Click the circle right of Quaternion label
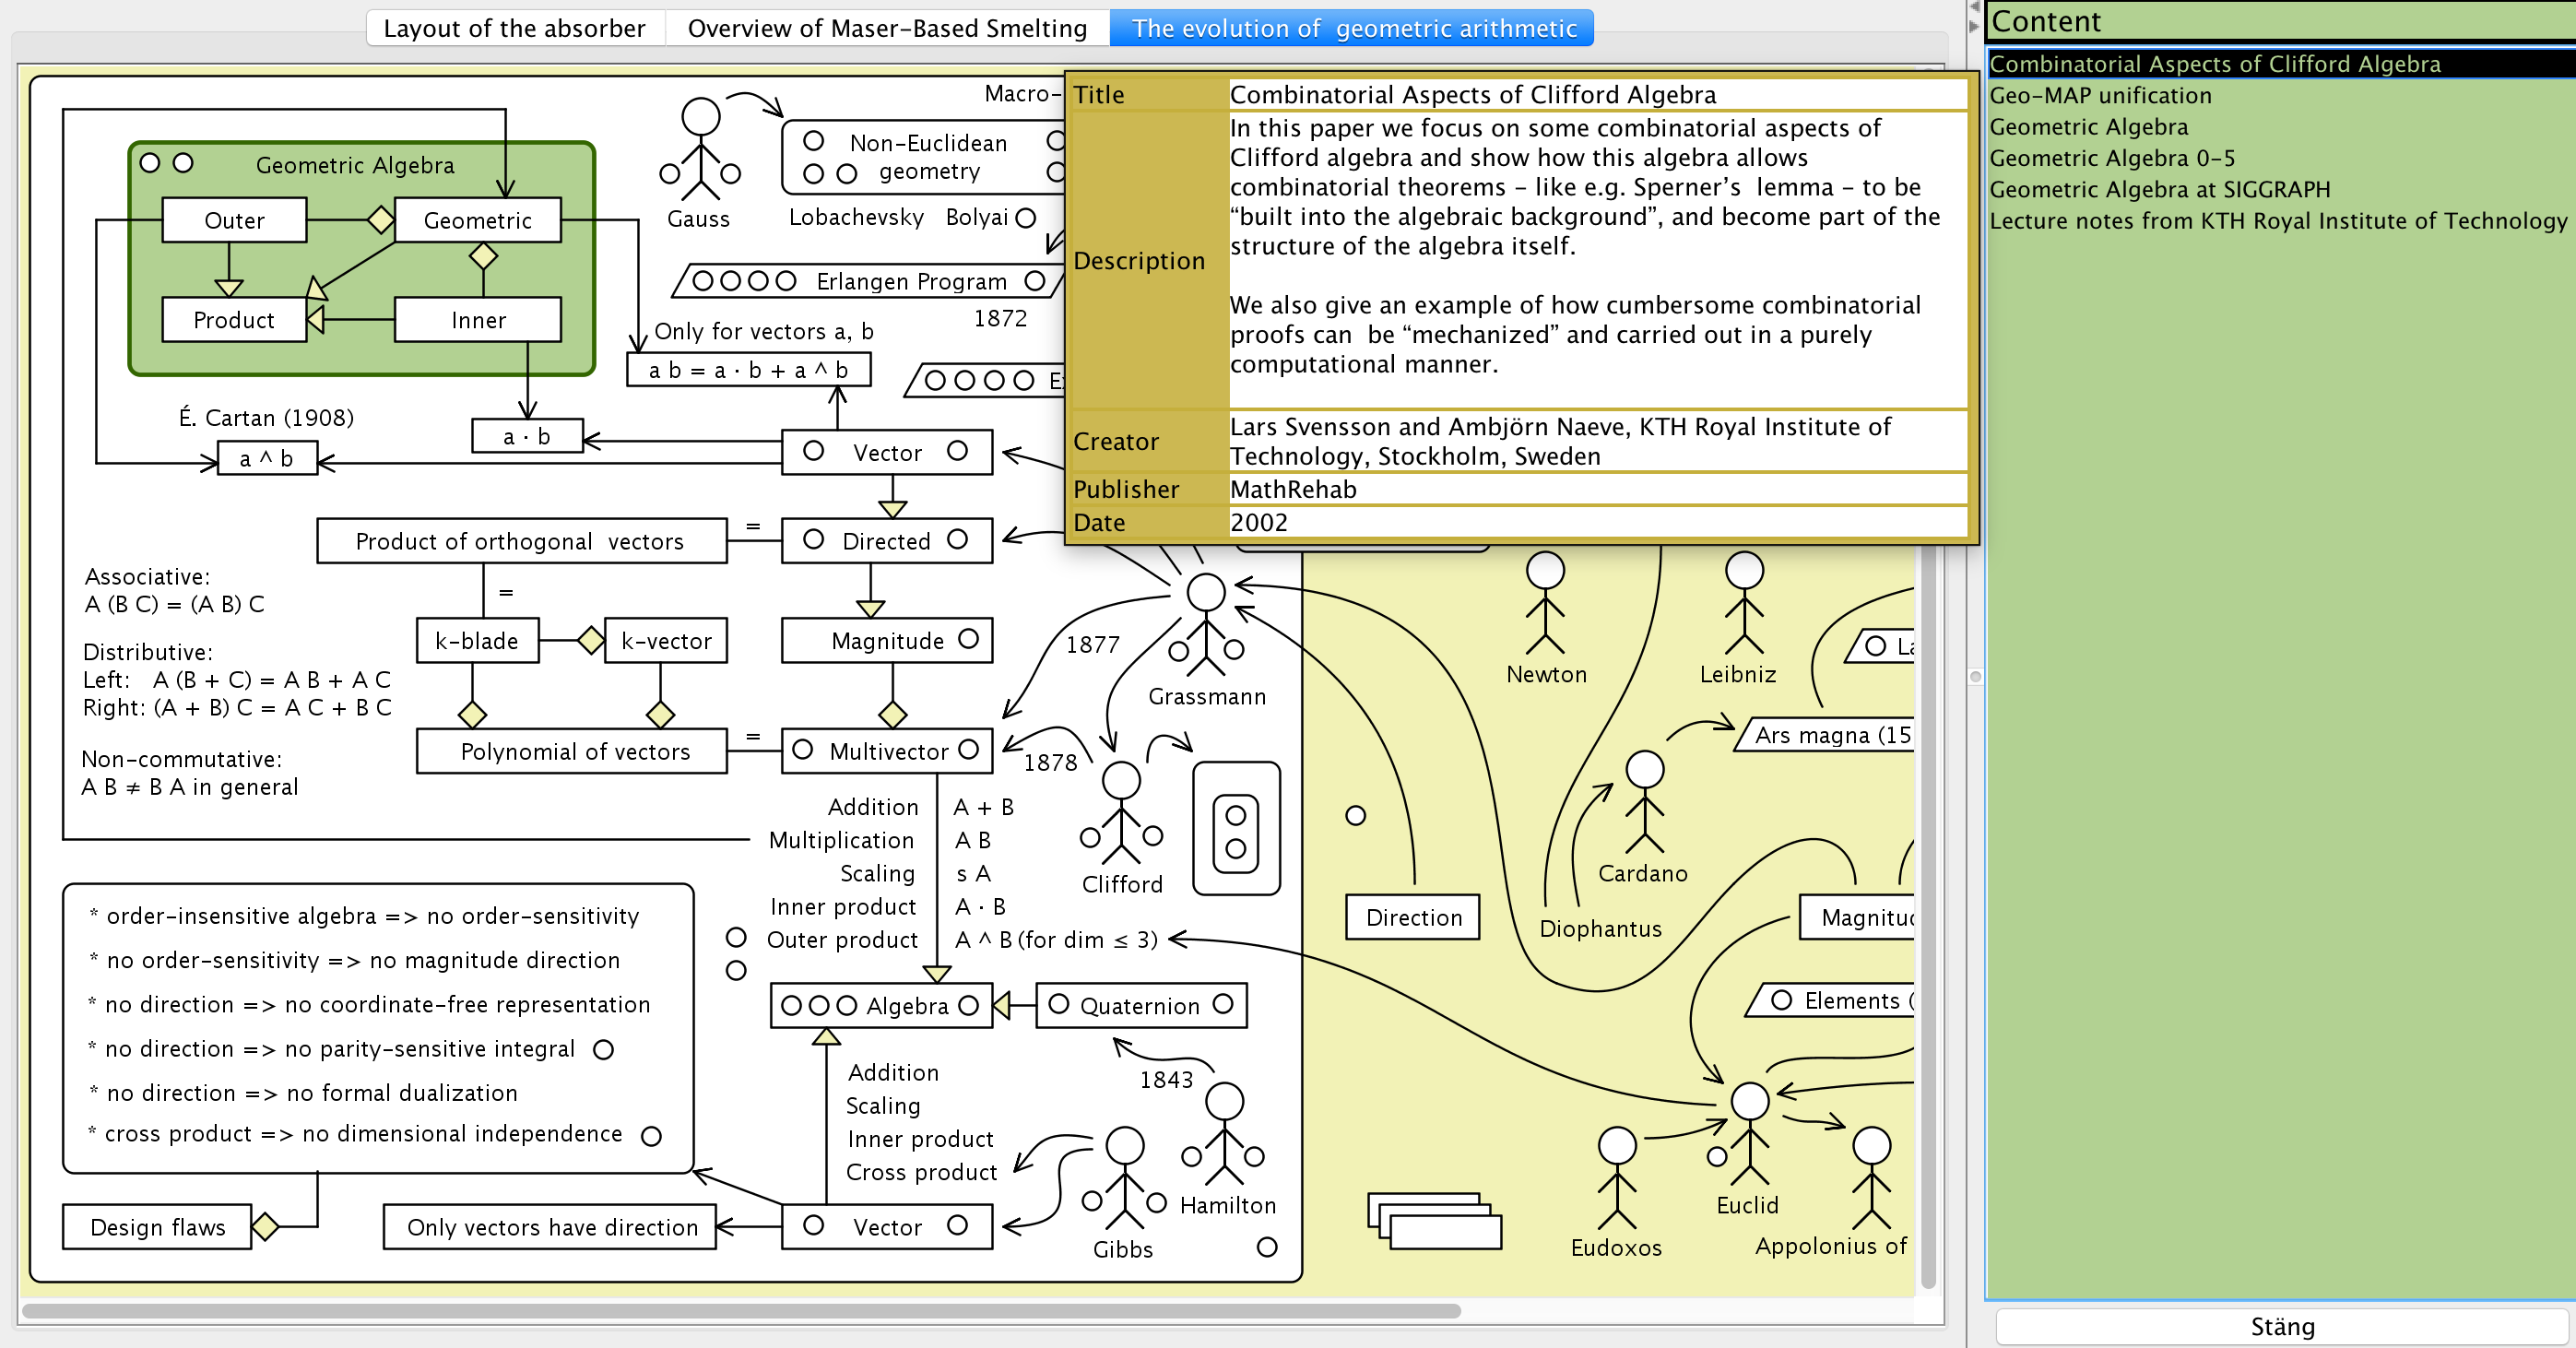The image size is (2576, 1348). [1223, 1004]
